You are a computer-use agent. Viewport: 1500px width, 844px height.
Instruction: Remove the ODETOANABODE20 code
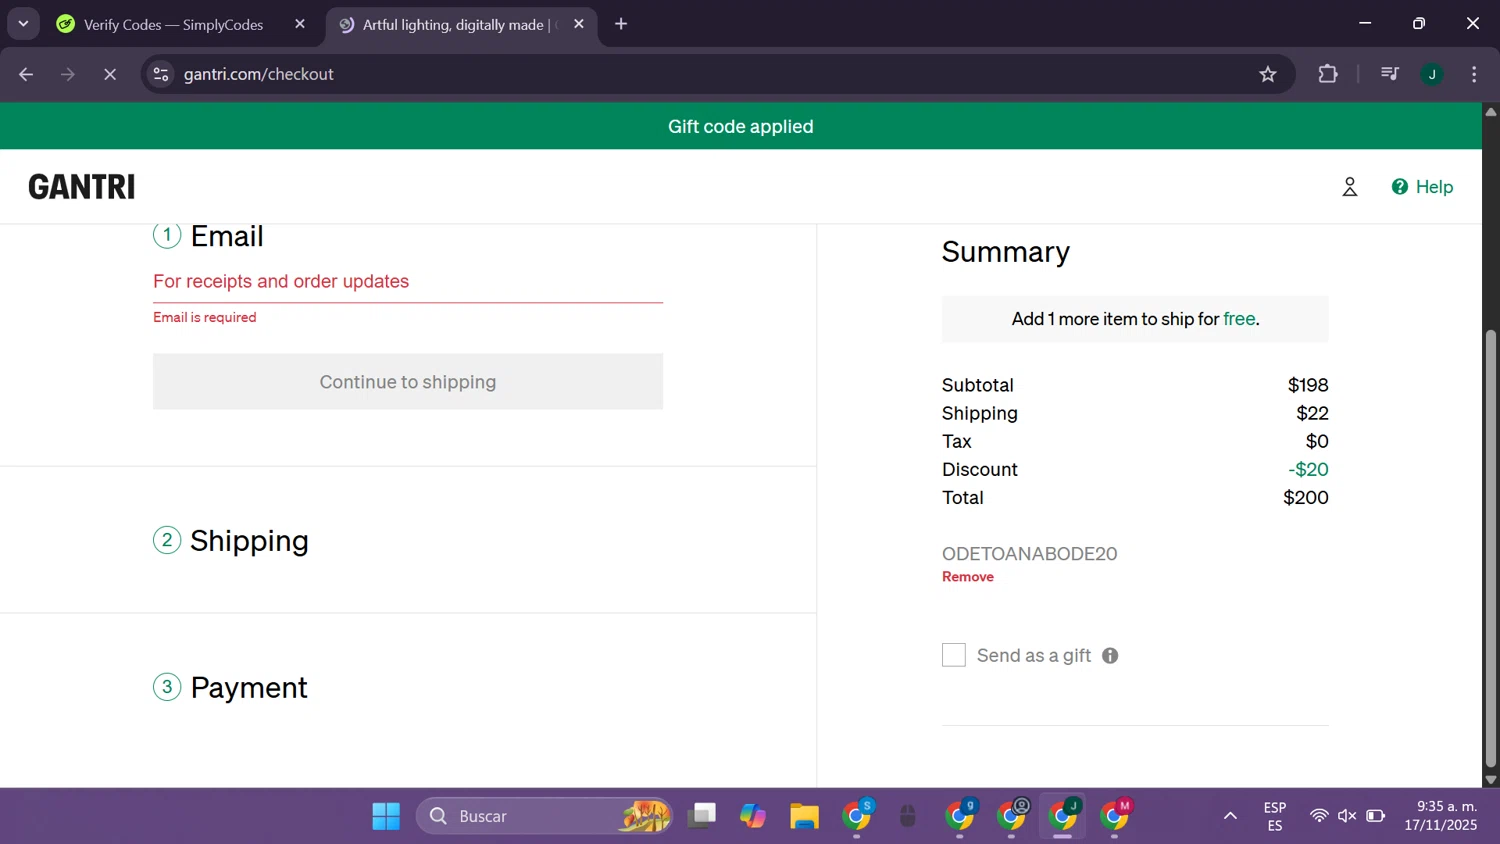click(967, 577)
